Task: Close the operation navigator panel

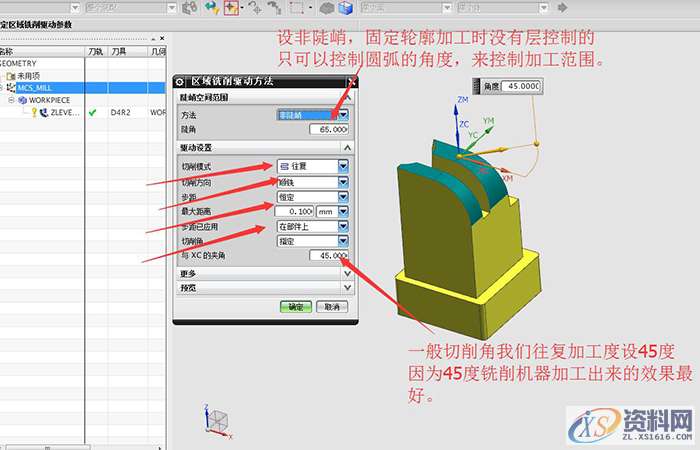Action: click(162, 39)
